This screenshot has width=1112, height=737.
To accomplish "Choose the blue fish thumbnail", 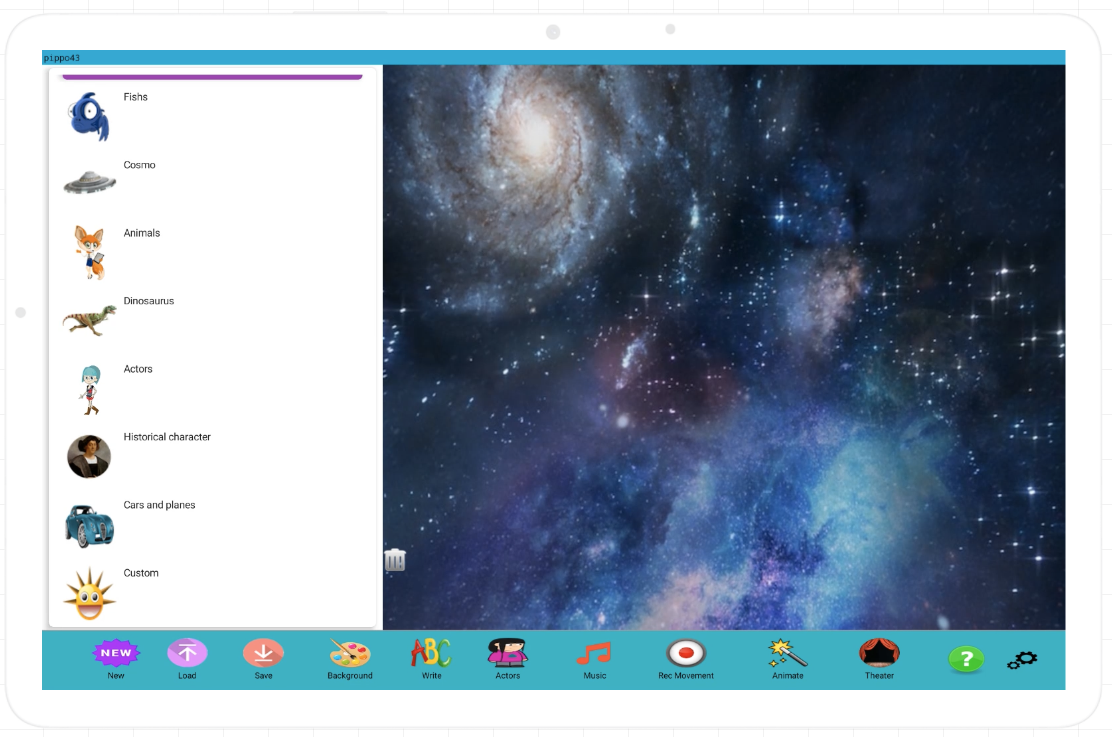I will (89, 116).
